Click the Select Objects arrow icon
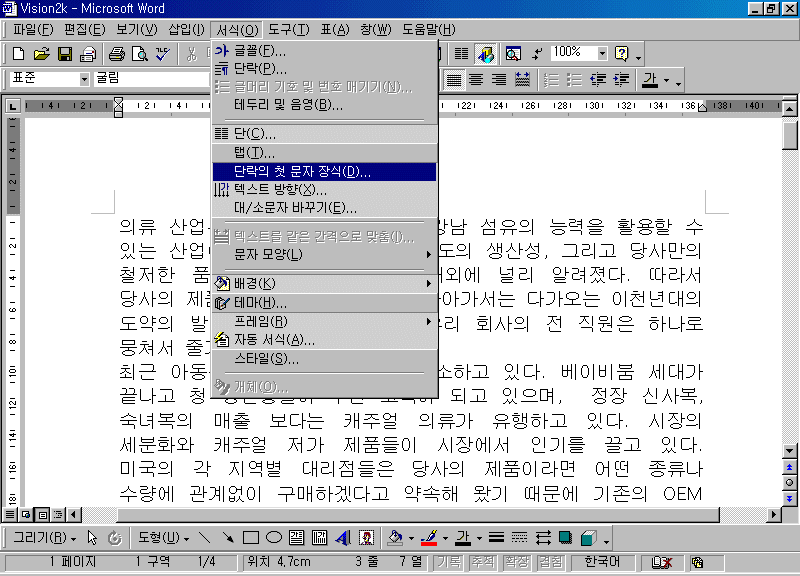 tap(92, 538)
